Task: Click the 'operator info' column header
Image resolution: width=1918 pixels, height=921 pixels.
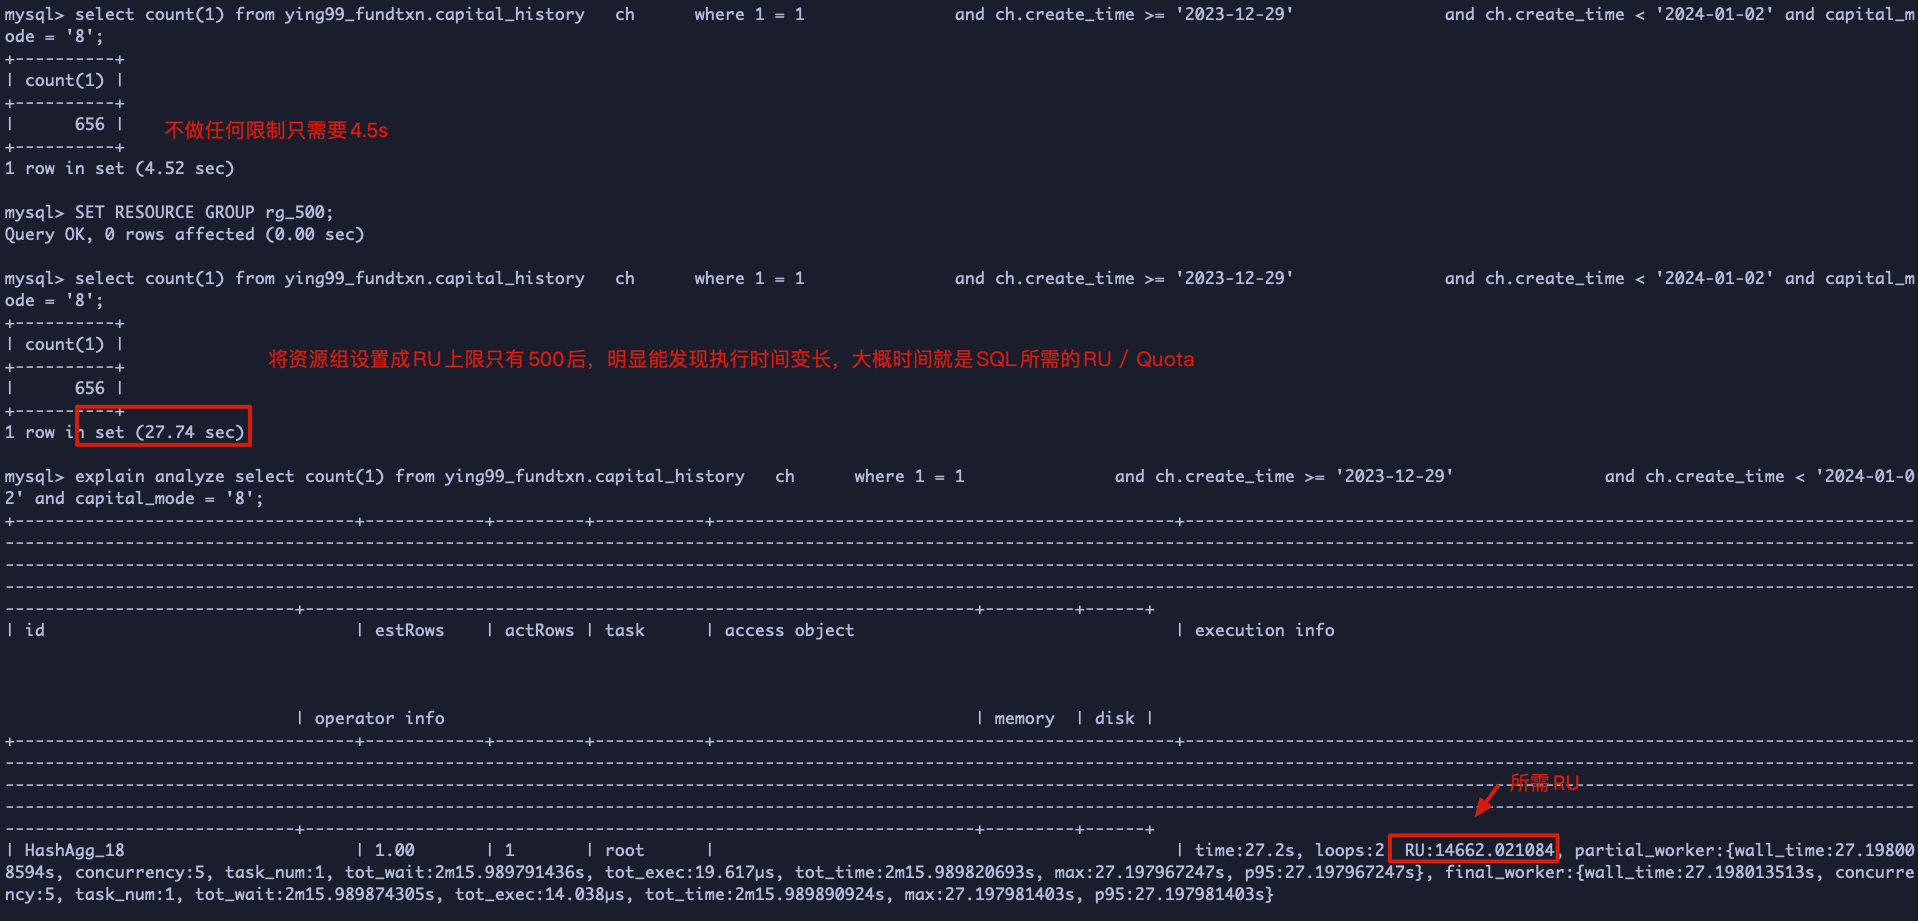Action: 379,718
